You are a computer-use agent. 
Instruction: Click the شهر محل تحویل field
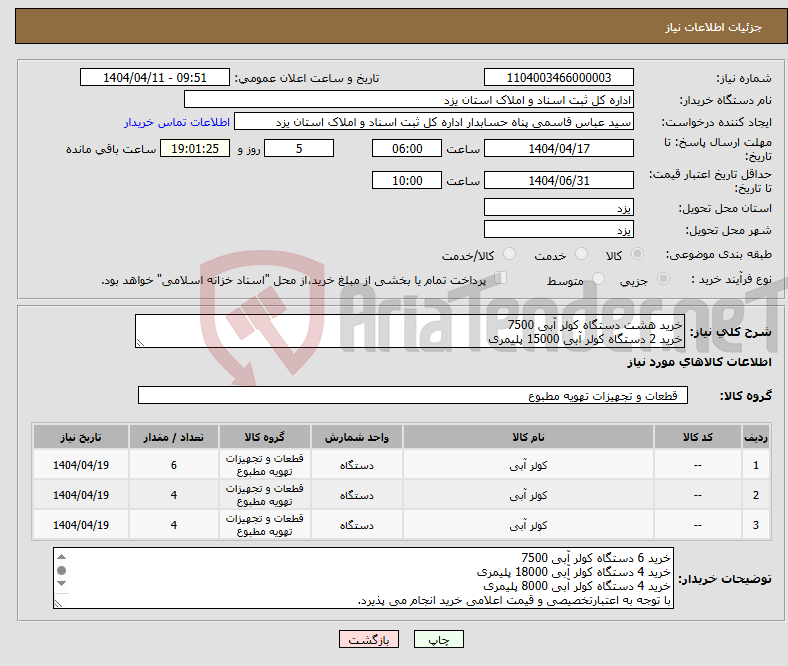pos(558,229)
